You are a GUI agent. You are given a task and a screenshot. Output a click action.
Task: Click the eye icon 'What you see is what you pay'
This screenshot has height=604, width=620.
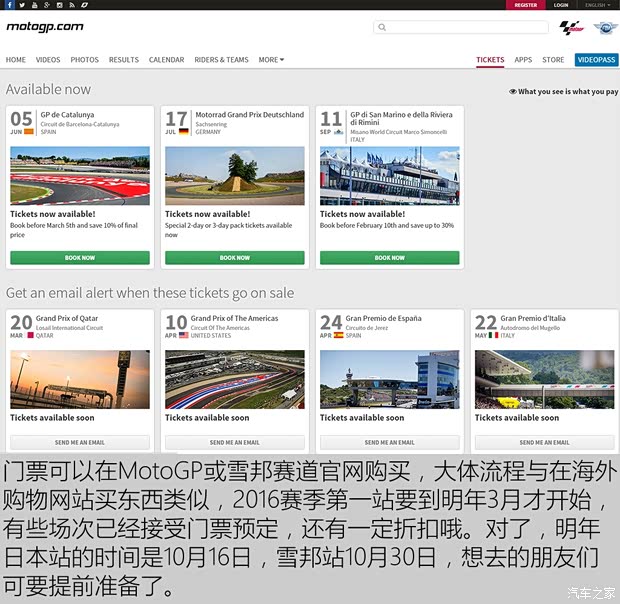[x=513, y=91]
